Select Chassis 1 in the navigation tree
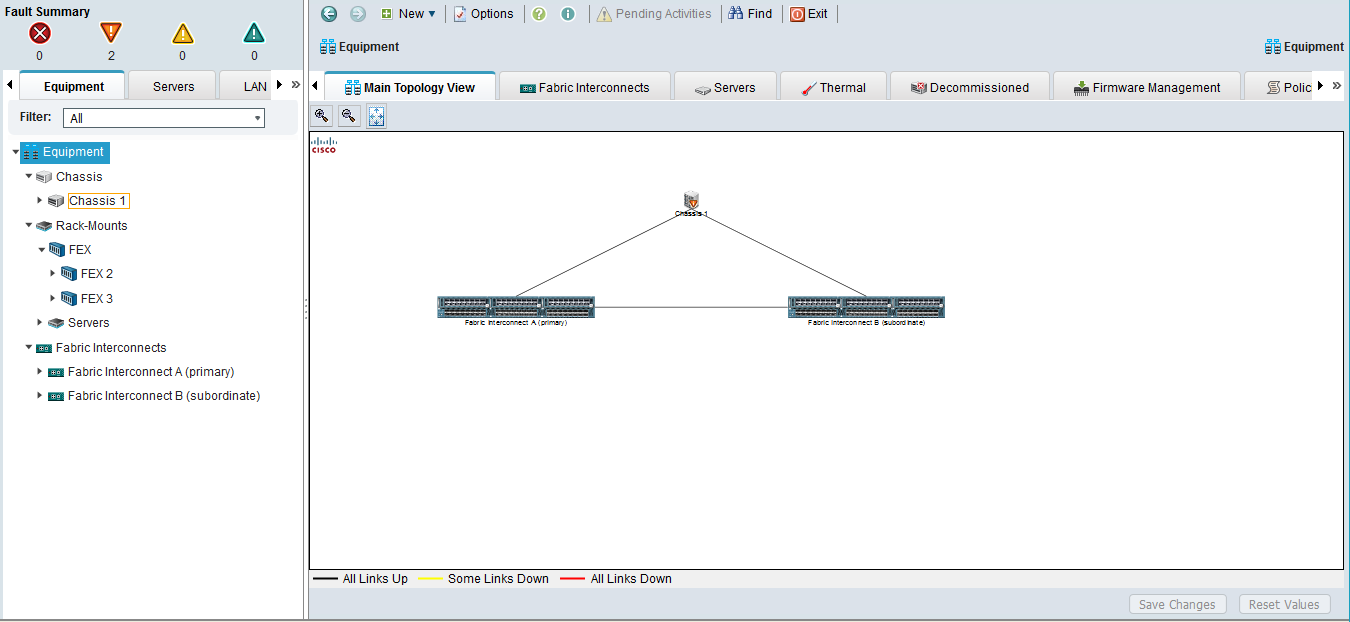Viewport: 1350px width, 622px height. pyautogui.click(x=98, y=201)
